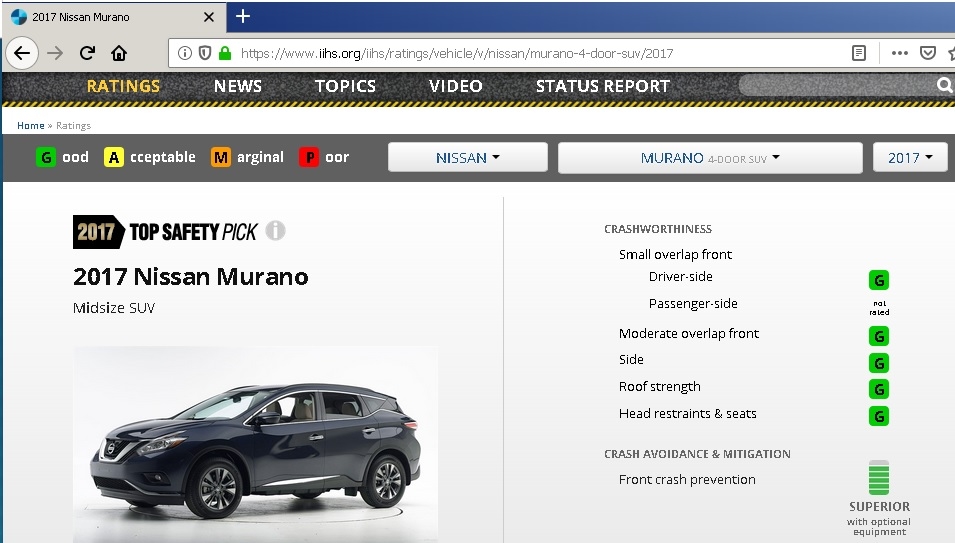This screenshot has height=543, width=955.
Task: Open the TOPICS menu
Action: click(345, 86)
